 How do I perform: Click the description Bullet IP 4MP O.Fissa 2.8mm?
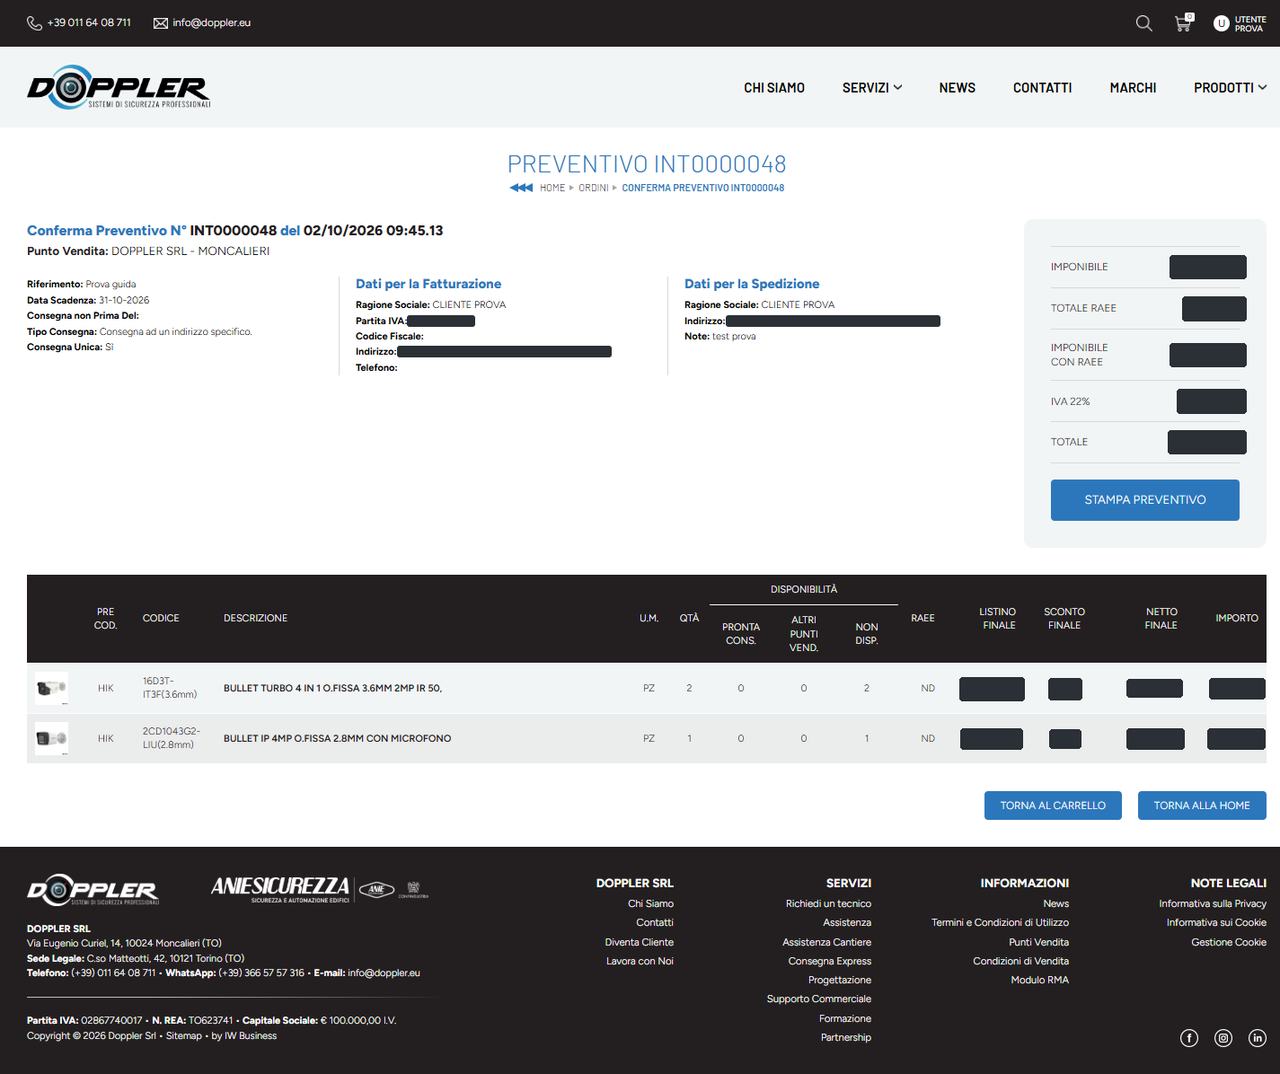337,738
